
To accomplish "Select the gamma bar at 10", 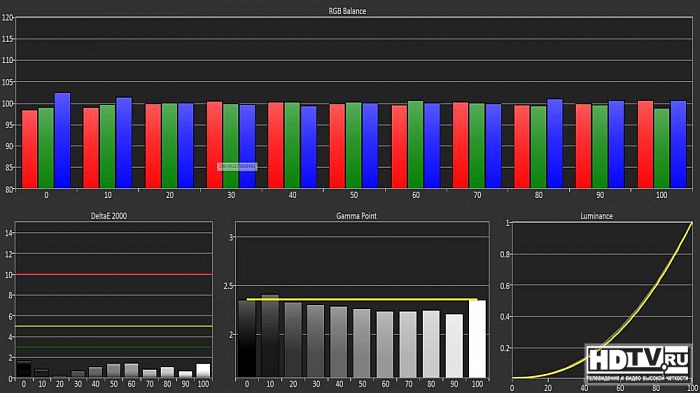I will point(270,336).
